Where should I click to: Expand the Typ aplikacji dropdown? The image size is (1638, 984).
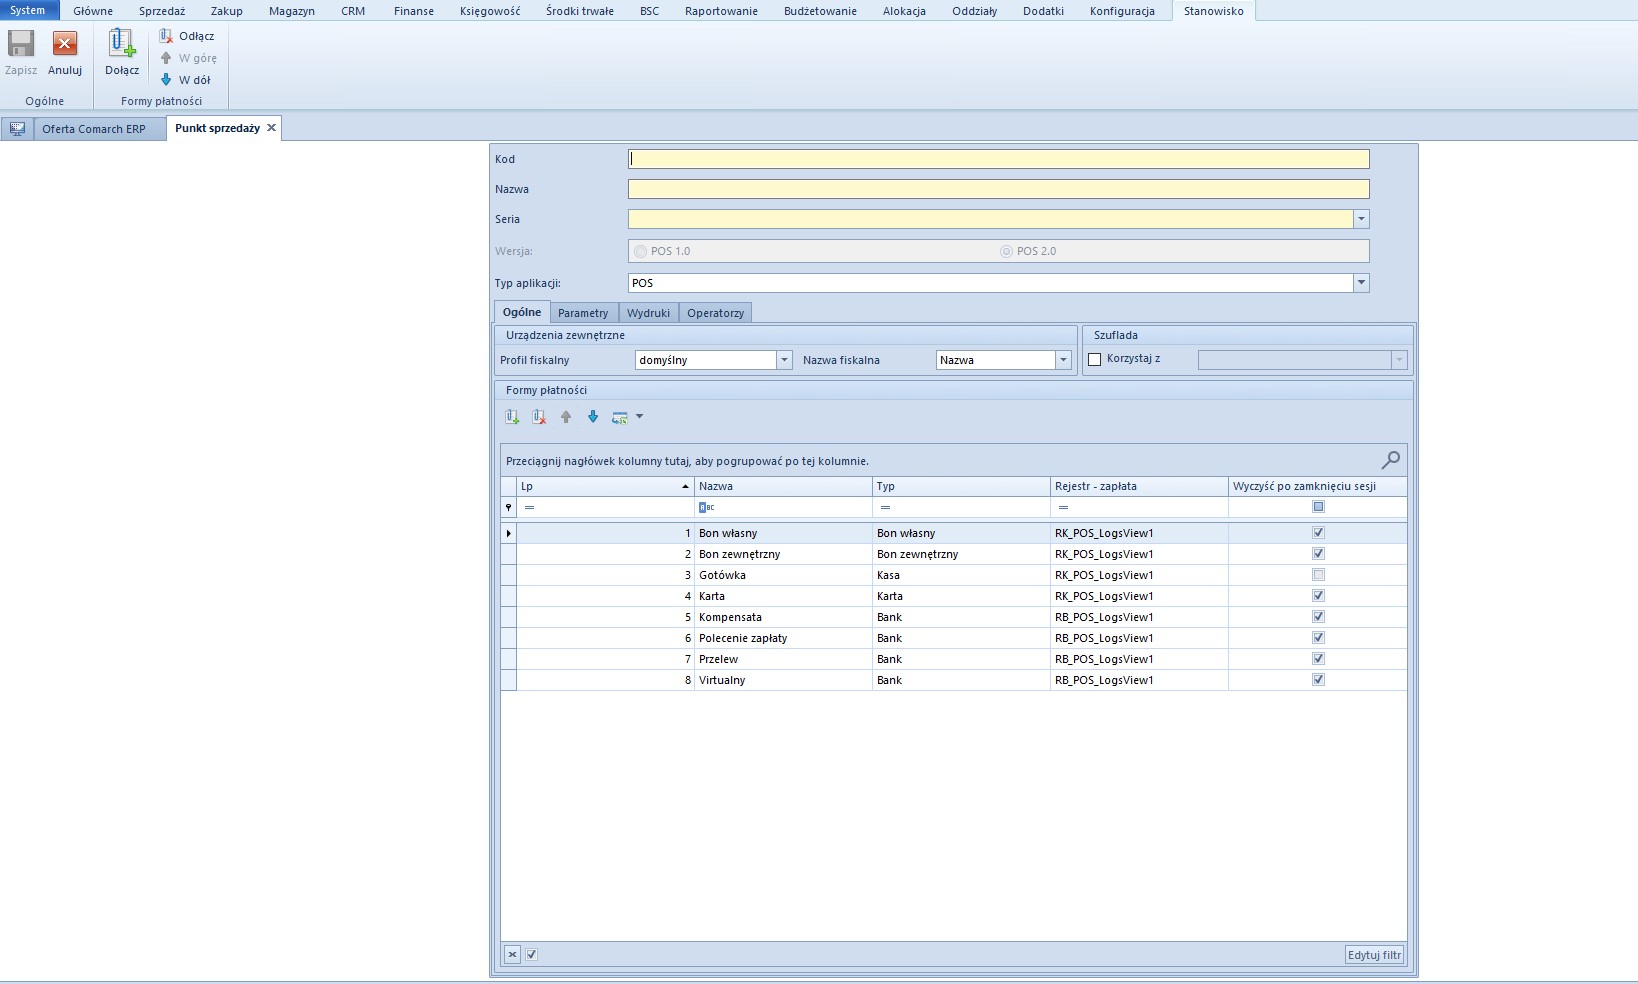[x=1361, y=283]
